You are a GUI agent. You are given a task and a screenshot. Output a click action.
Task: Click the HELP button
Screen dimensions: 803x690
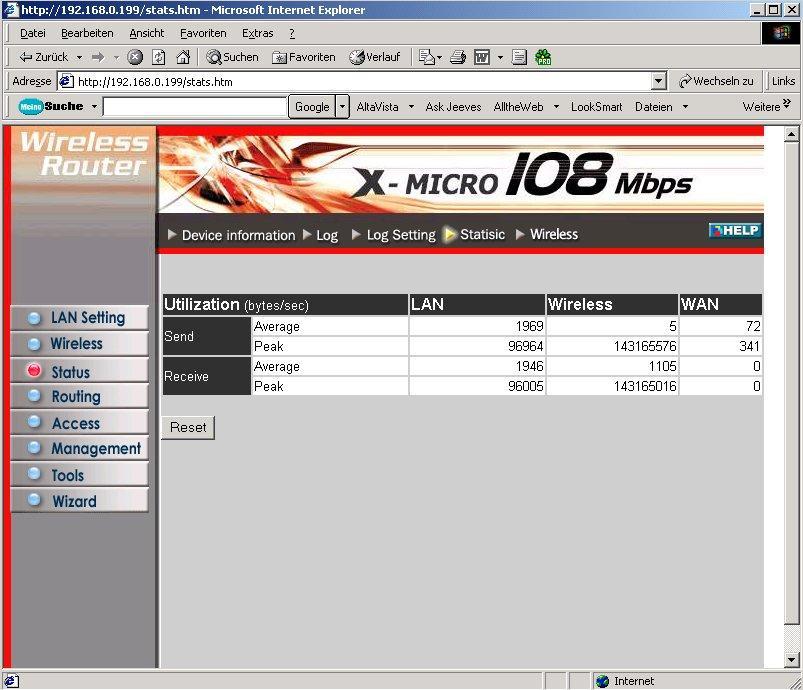[734, 231]
